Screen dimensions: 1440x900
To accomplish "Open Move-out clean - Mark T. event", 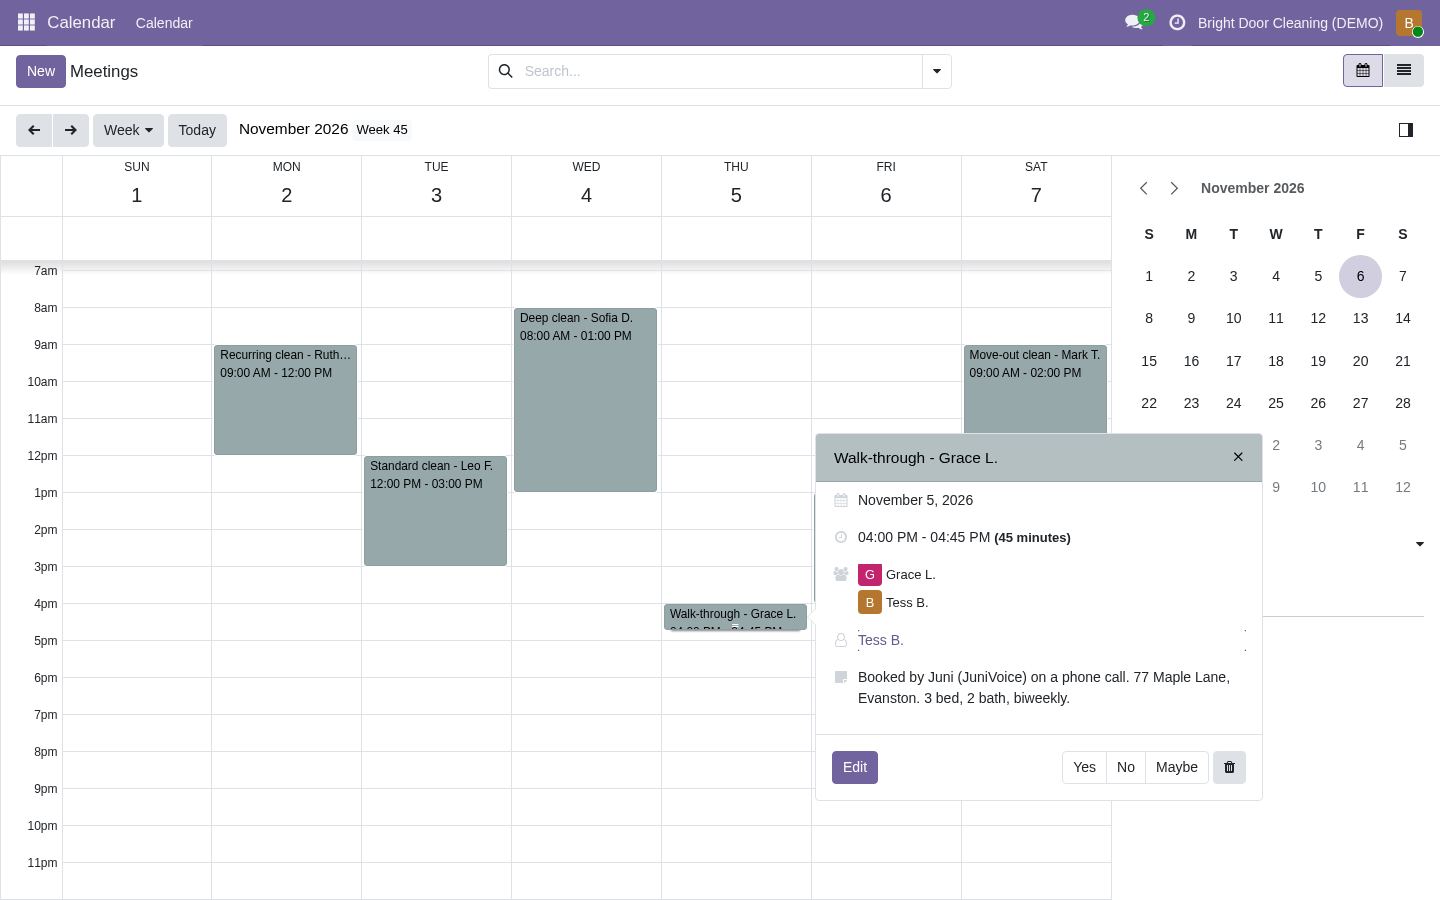I will tap(1035, 390).
